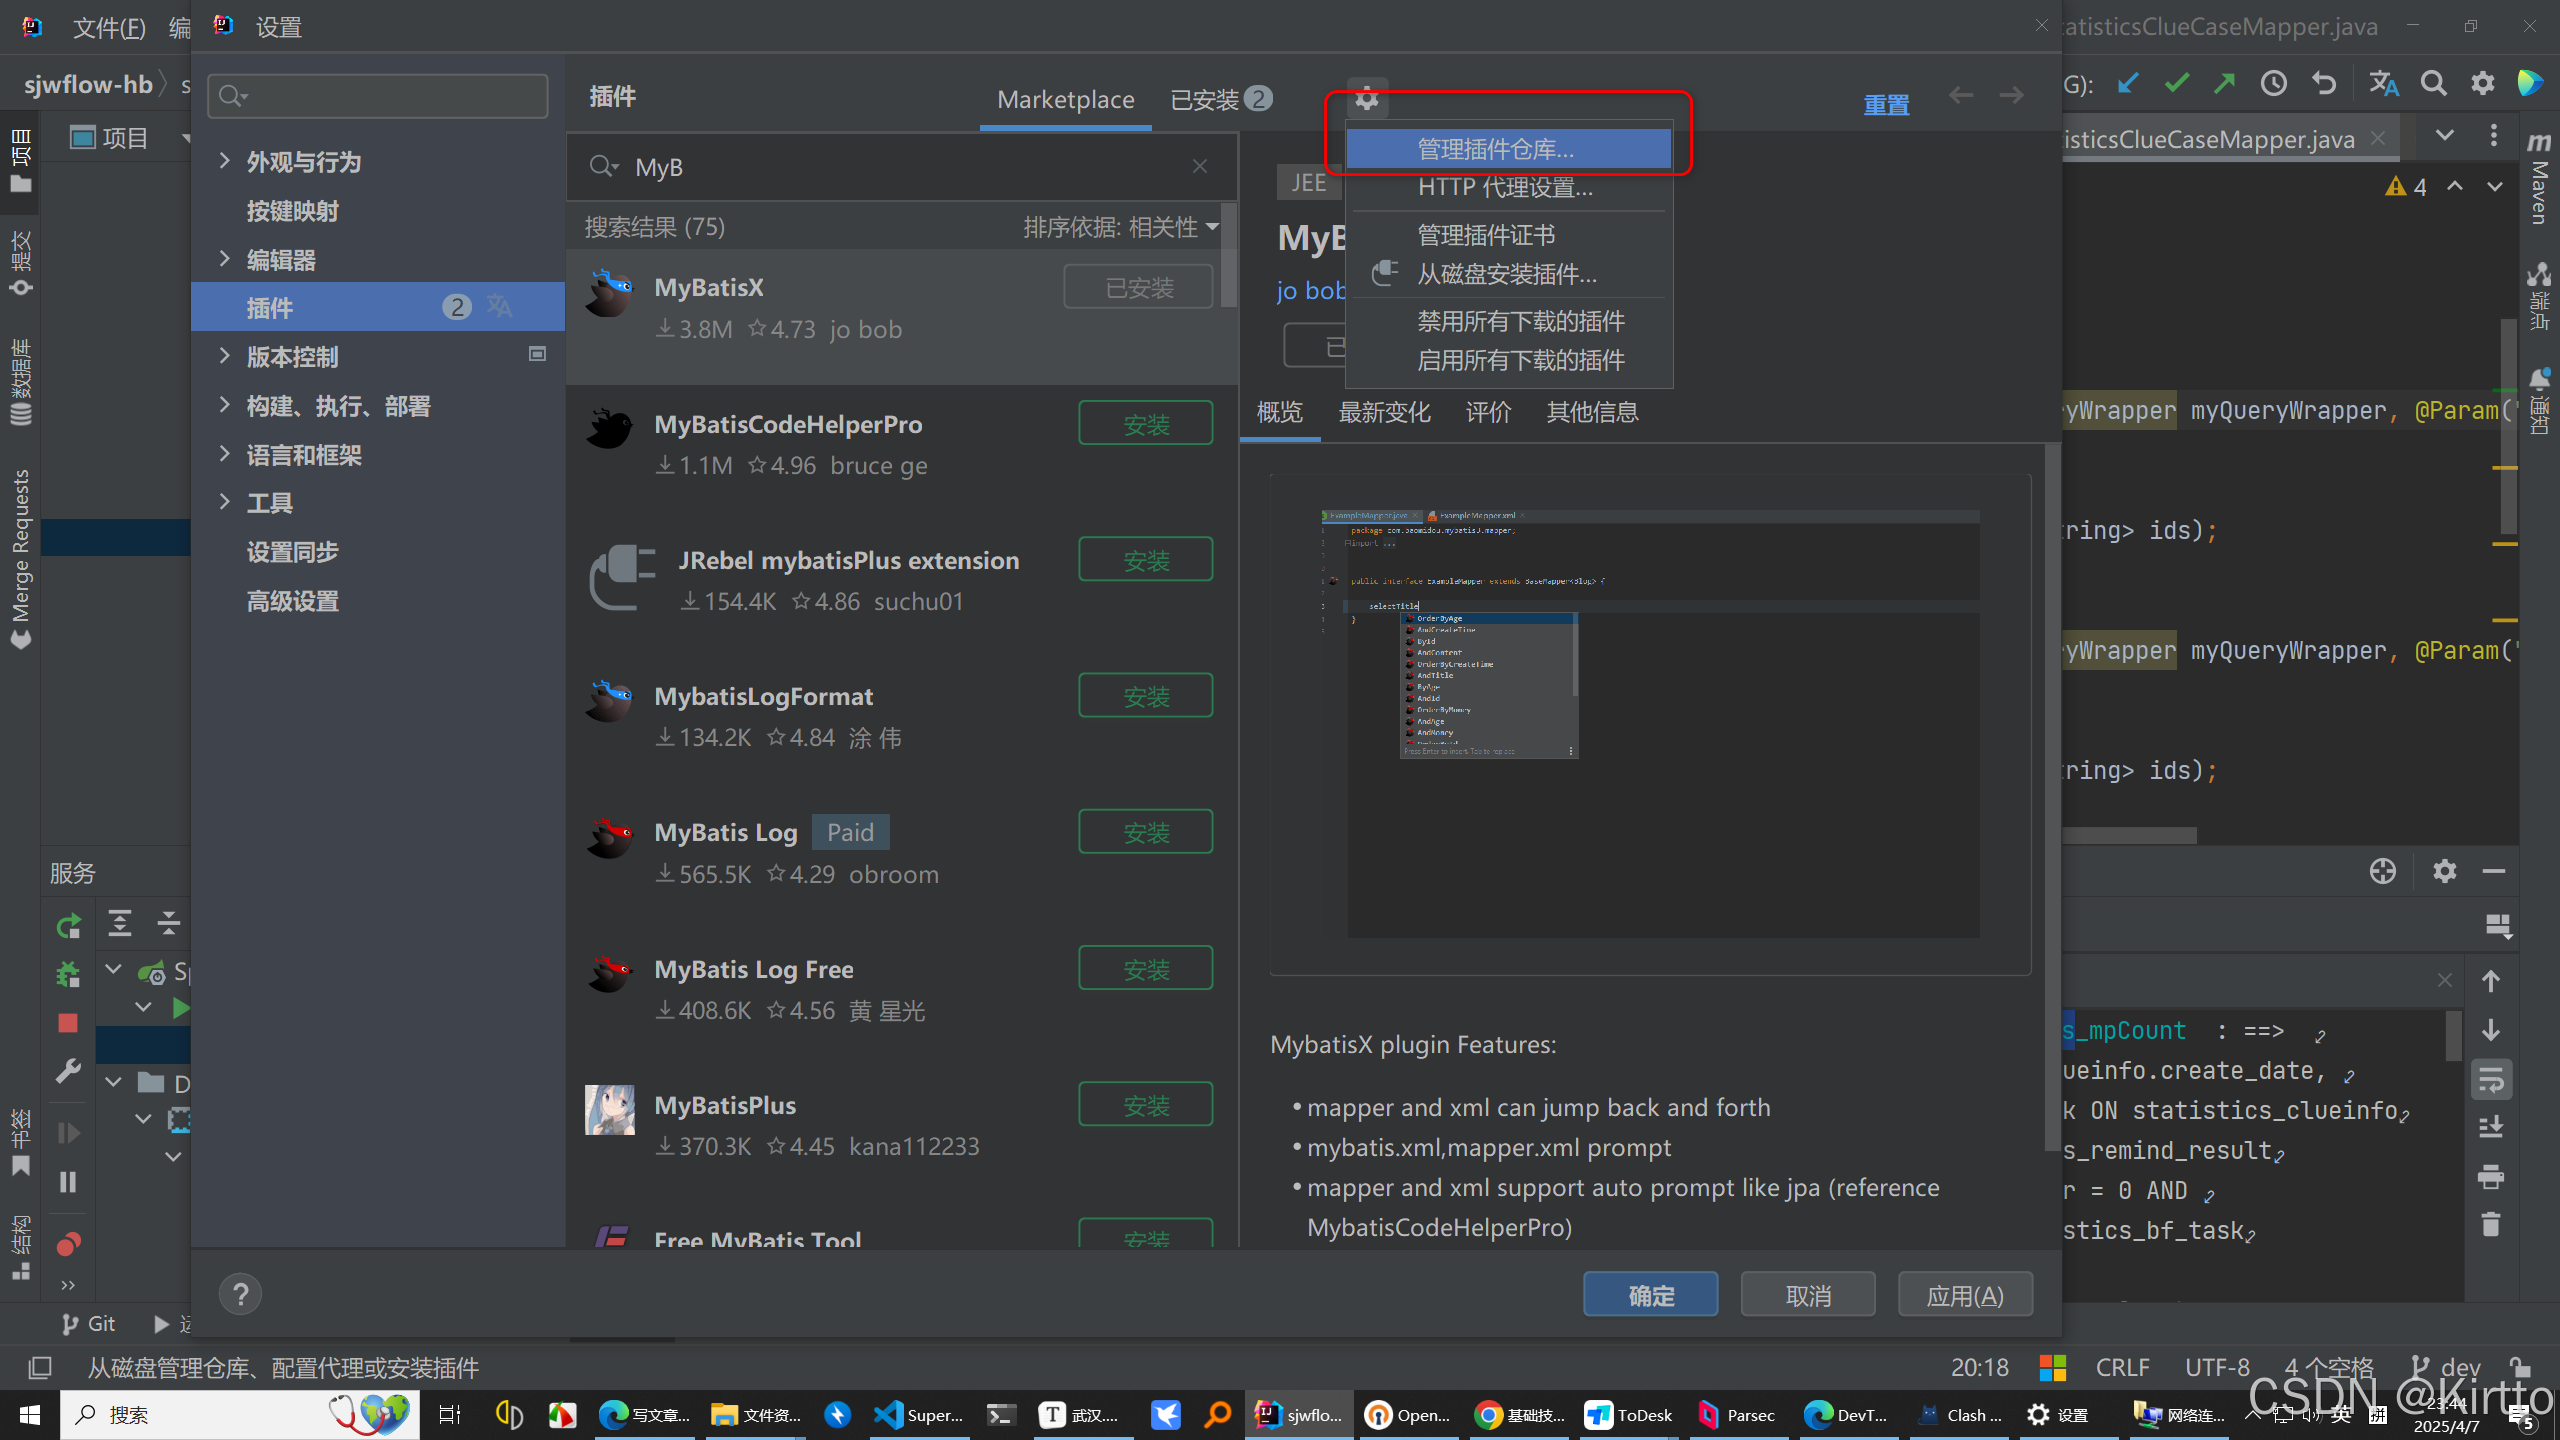Image resolution: width=2560 pixels, height=1440 pixels.
Task: Clear the MyB plugin search text
Action: (1199, 166)
